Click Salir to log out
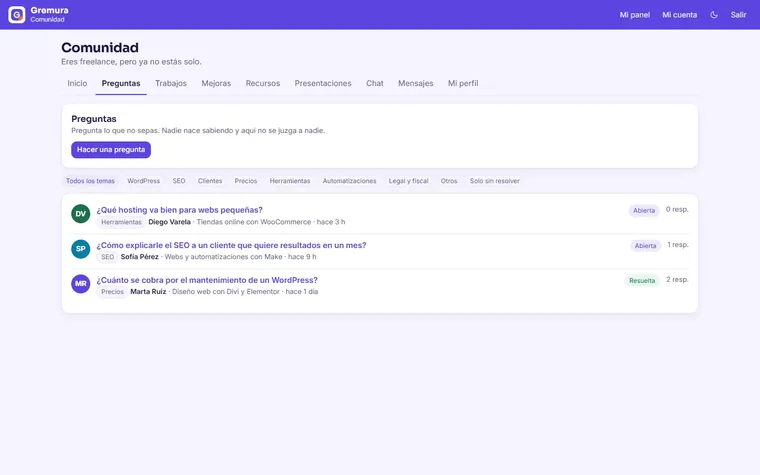 (x=738, y=15)
